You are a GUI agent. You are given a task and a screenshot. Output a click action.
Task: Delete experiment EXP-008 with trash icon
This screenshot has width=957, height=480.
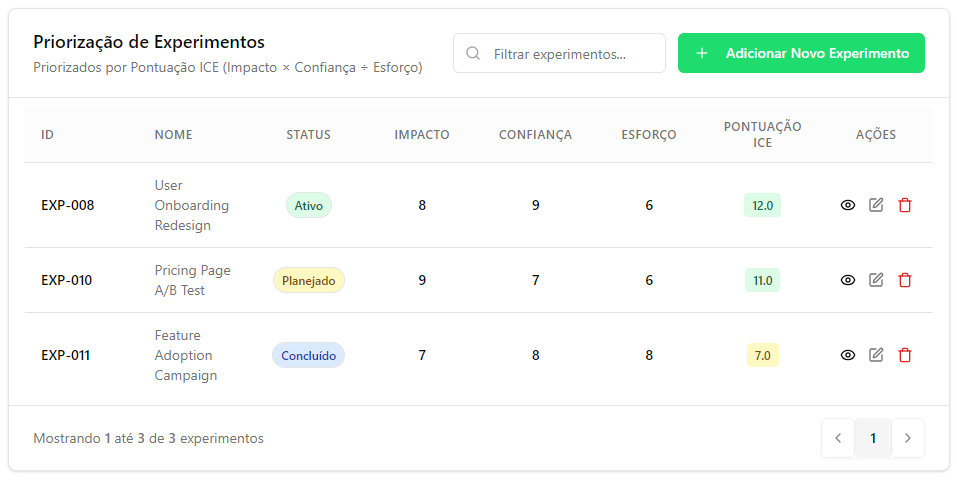pos(905,205)
